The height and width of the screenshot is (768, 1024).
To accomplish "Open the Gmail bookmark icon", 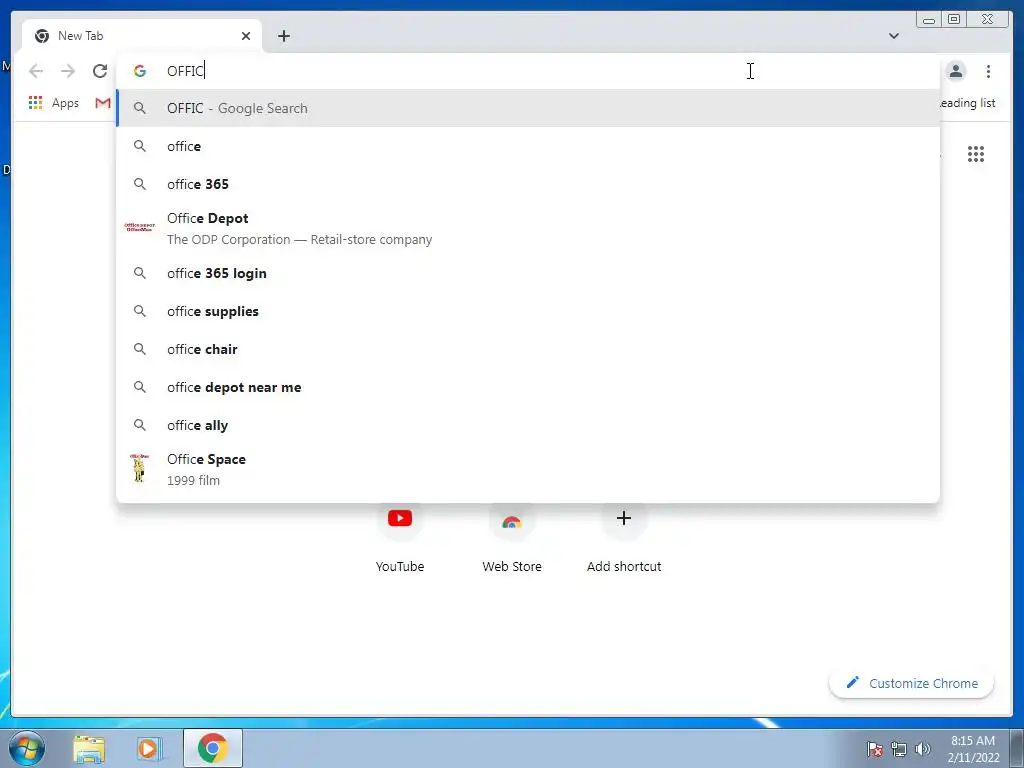I will pyautogui.click(x=103, y=103).
